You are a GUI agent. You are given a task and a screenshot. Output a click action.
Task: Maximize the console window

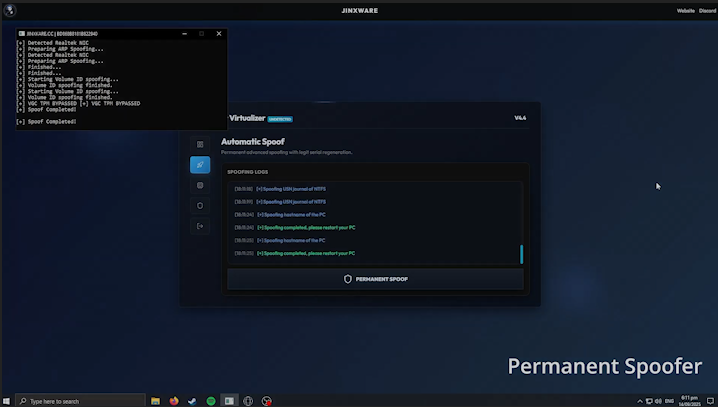pos(202,33)
